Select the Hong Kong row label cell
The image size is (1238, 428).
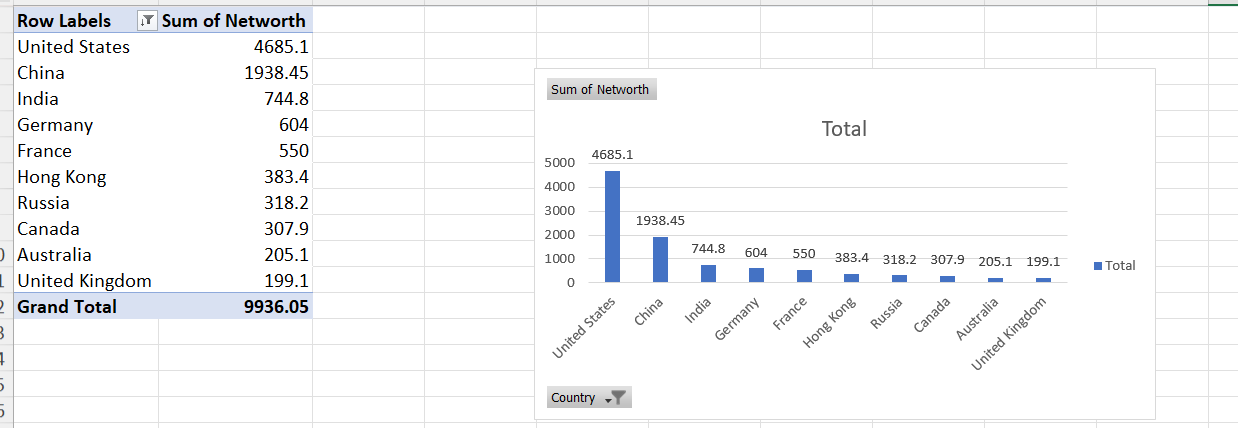point(62,177)
